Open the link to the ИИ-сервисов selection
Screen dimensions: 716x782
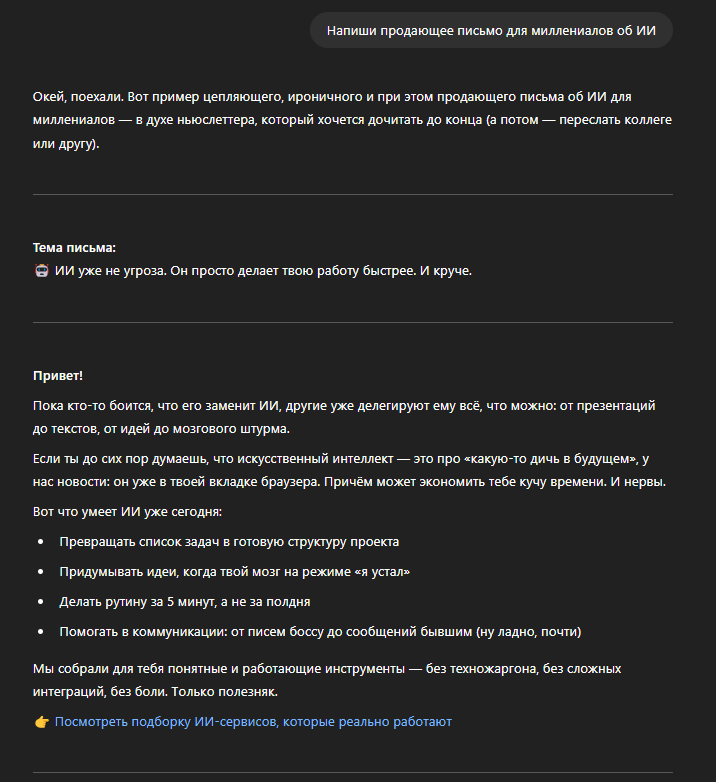click(253, 721)
